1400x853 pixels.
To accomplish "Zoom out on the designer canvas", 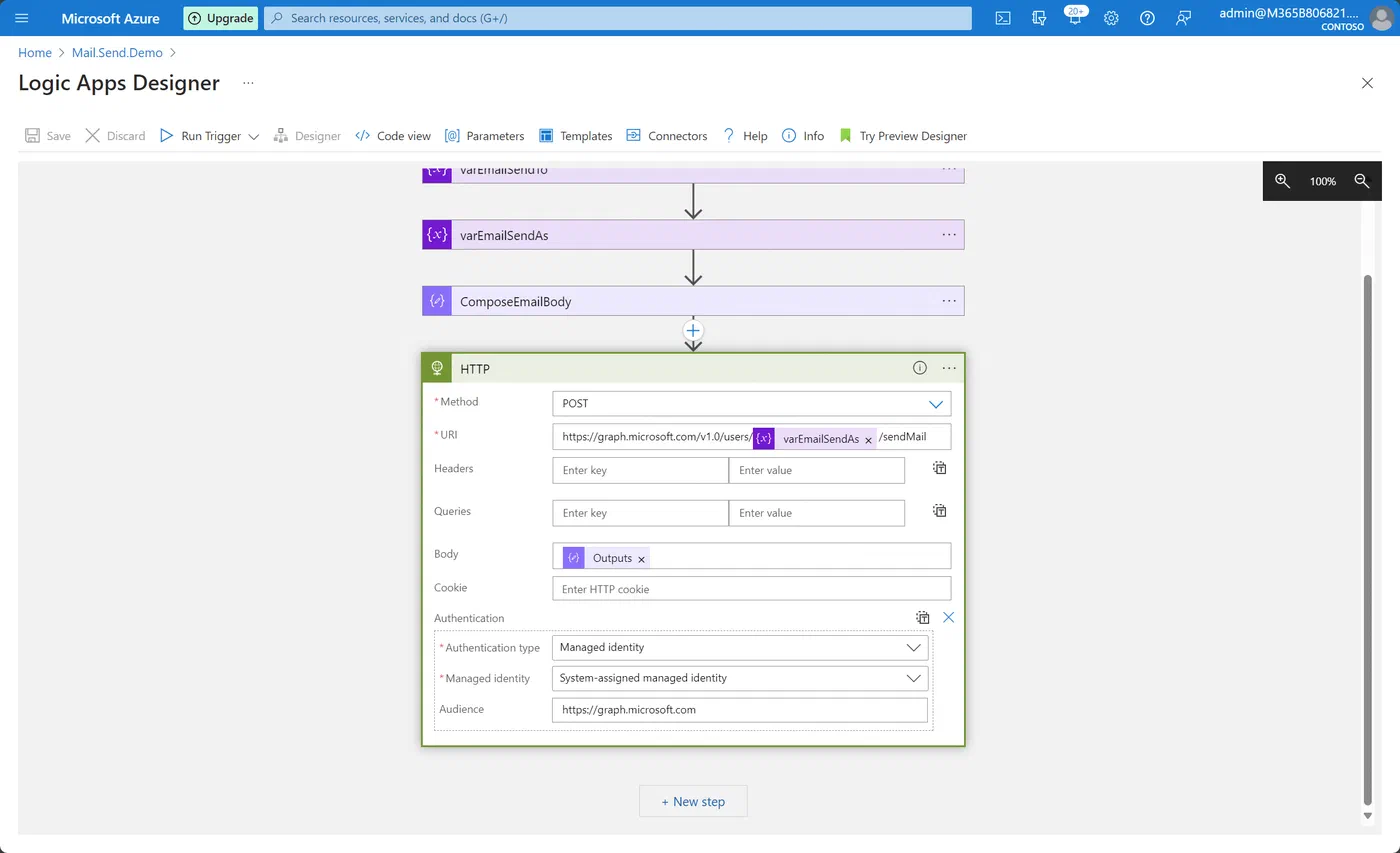I will (x=1361, y=181).
